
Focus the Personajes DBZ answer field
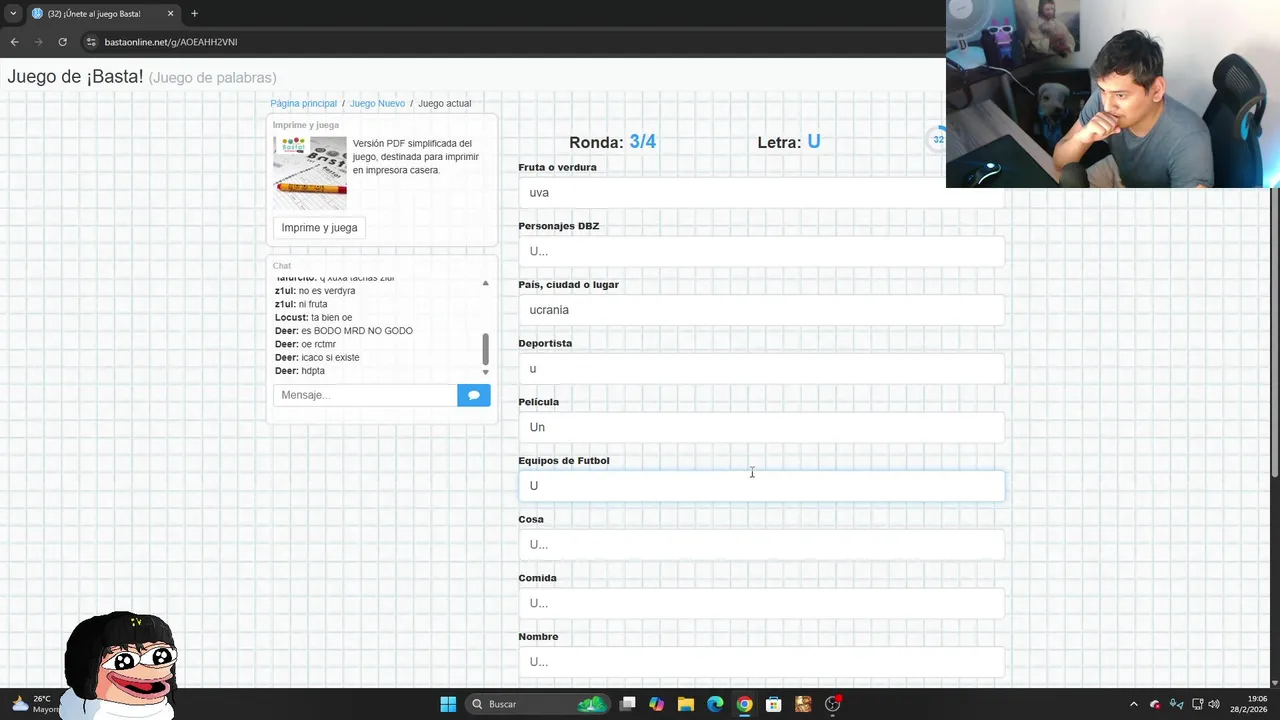pyautogui.click(x=761, y=251)
